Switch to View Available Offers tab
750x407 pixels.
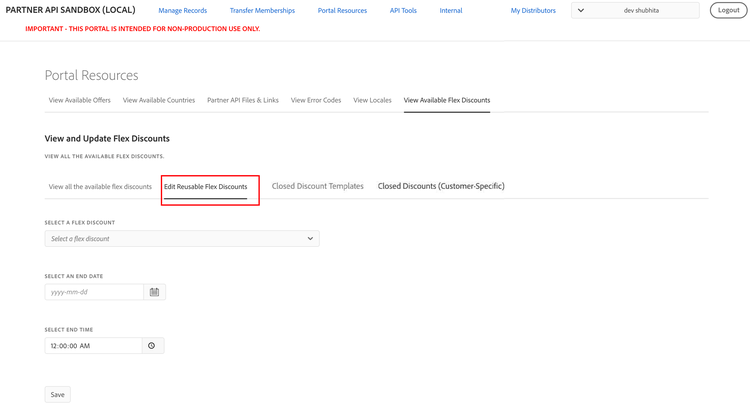[x=79, y=100]
